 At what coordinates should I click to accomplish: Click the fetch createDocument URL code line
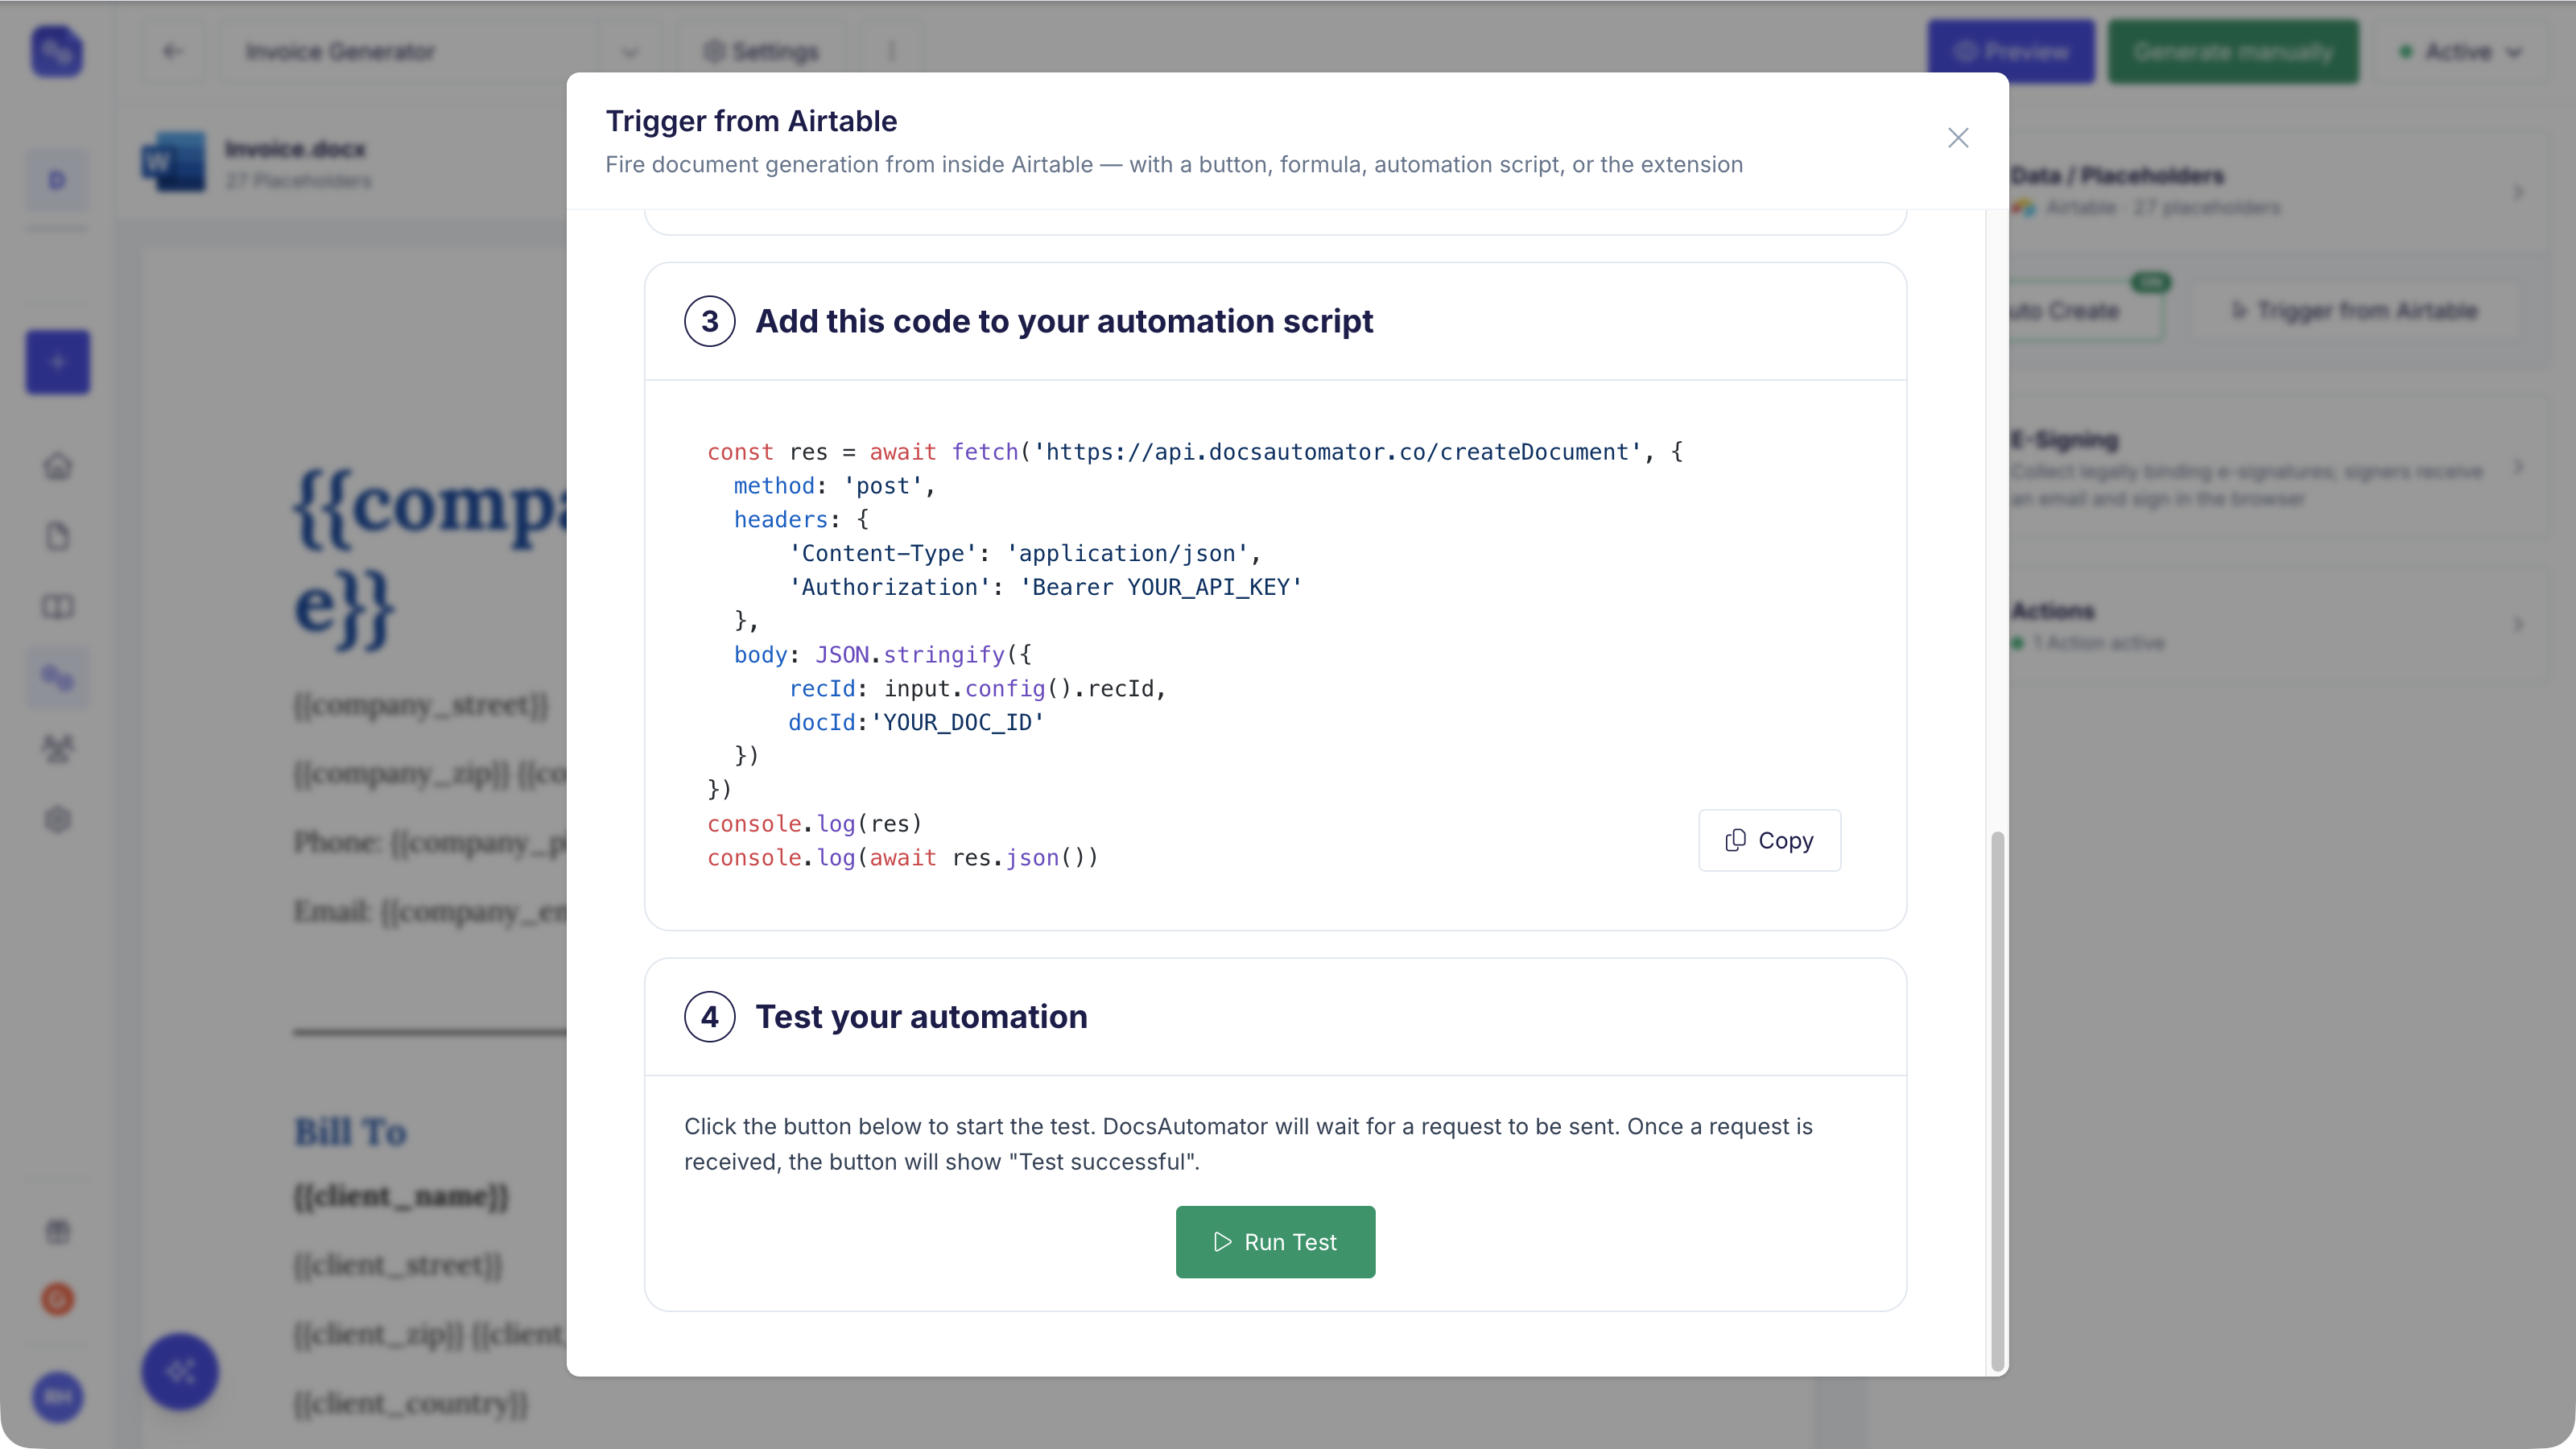point(1195,452)
